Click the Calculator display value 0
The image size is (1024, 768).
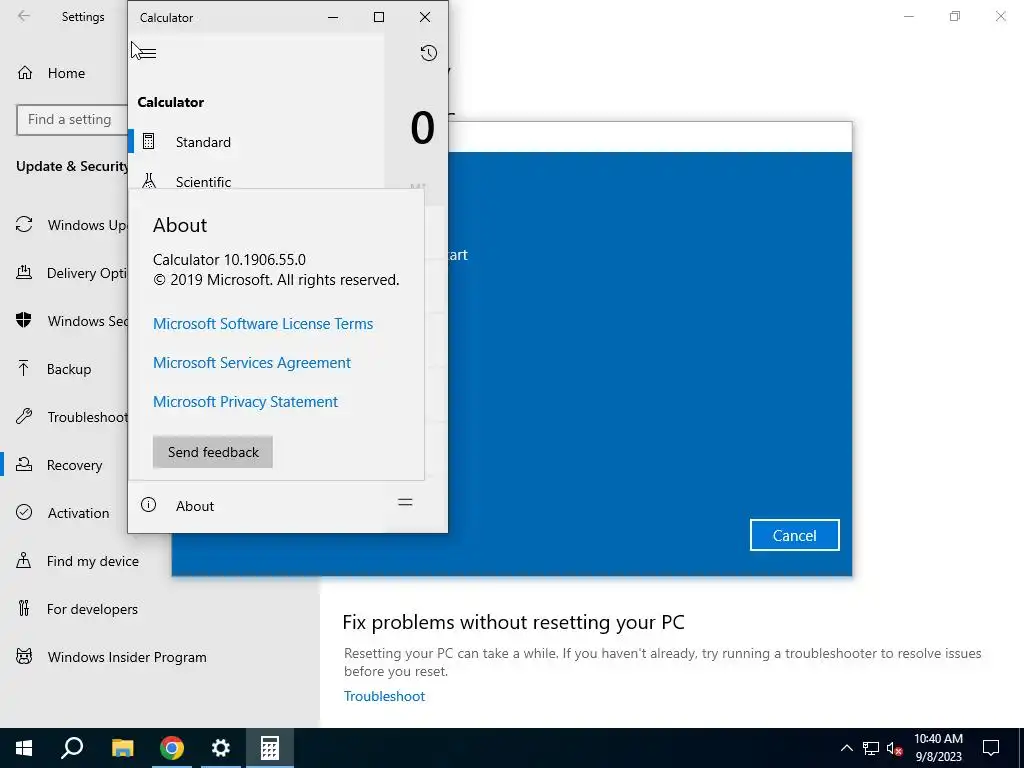423,128
